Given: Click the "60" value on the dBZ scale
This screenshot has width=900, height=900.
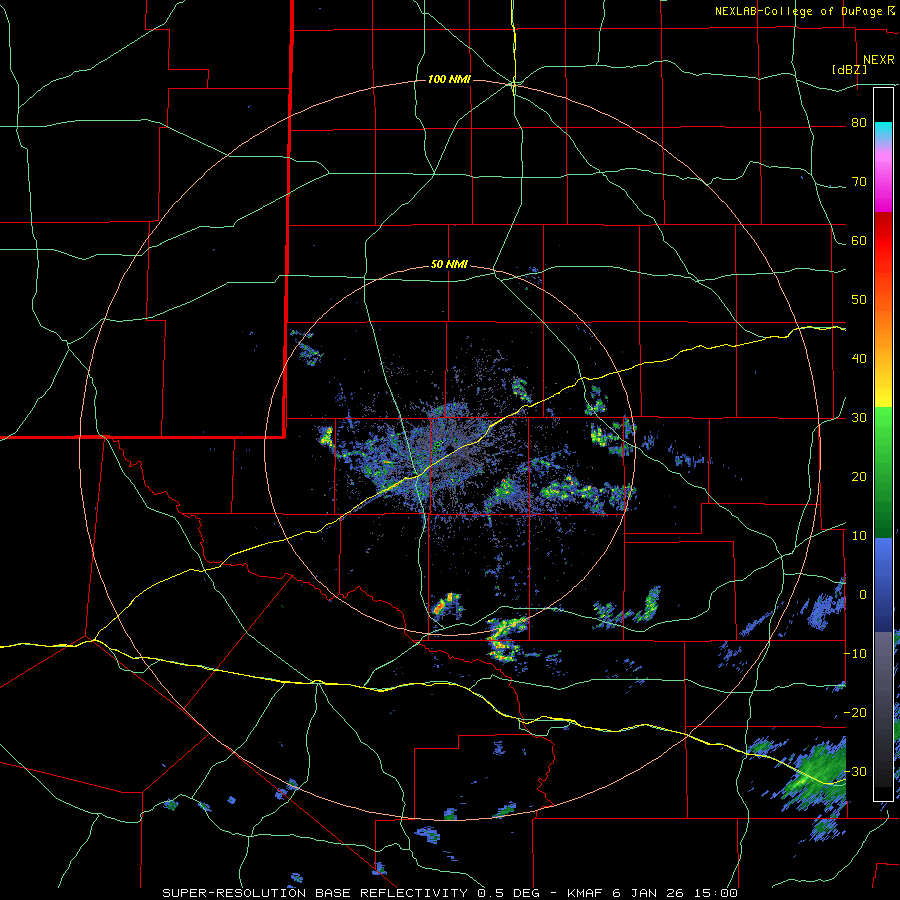Looking at the screenshot, I should point(859,240).
